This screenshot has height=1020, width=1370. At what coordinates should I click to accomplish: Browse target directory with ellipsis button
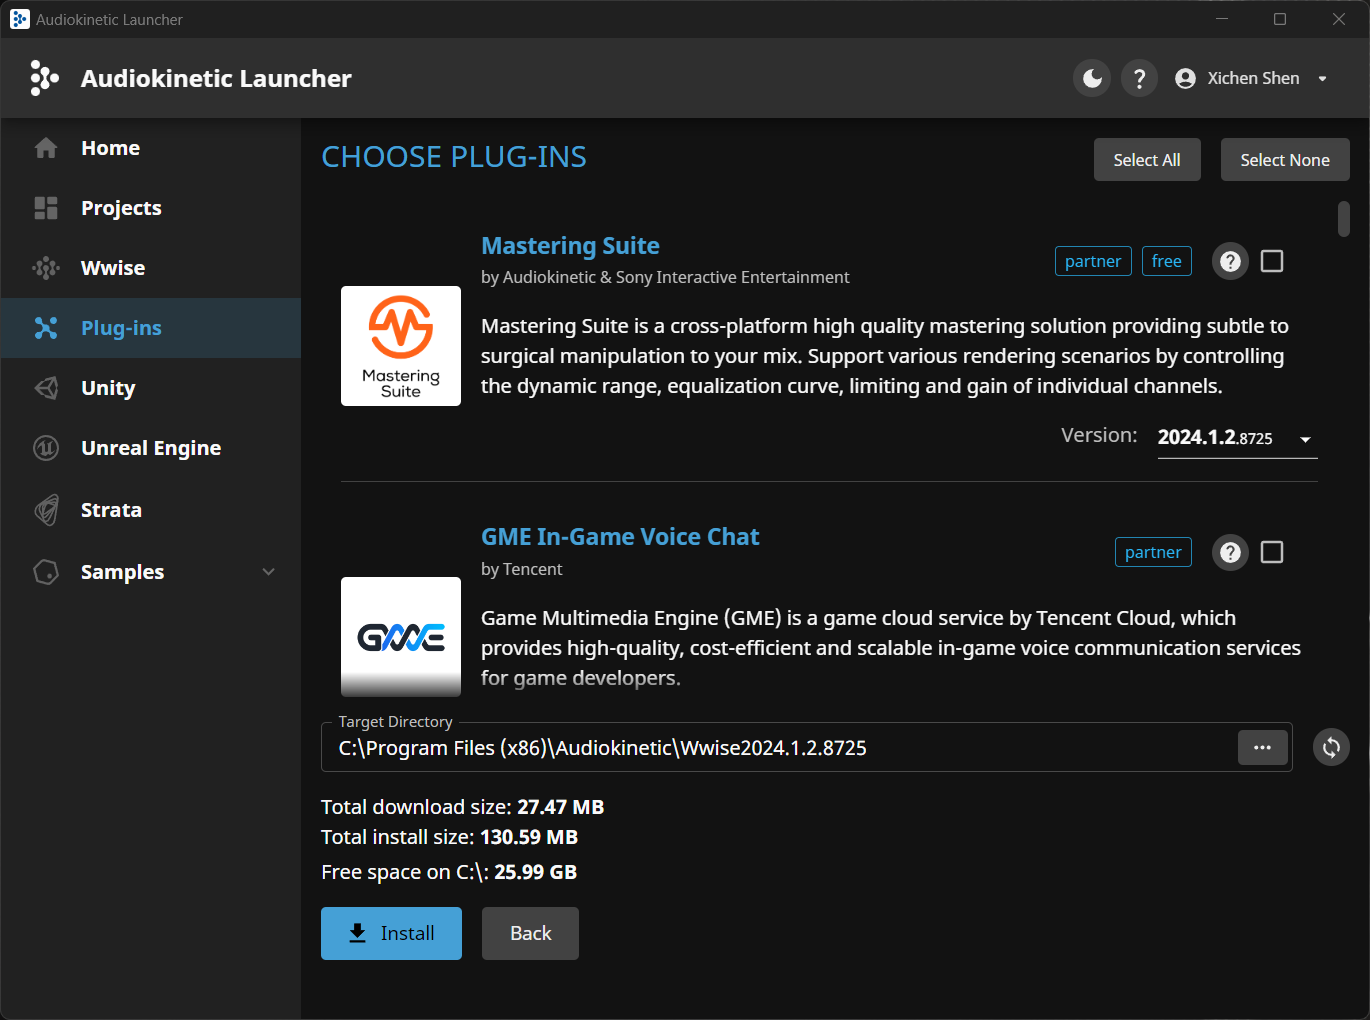(1262, 747)
